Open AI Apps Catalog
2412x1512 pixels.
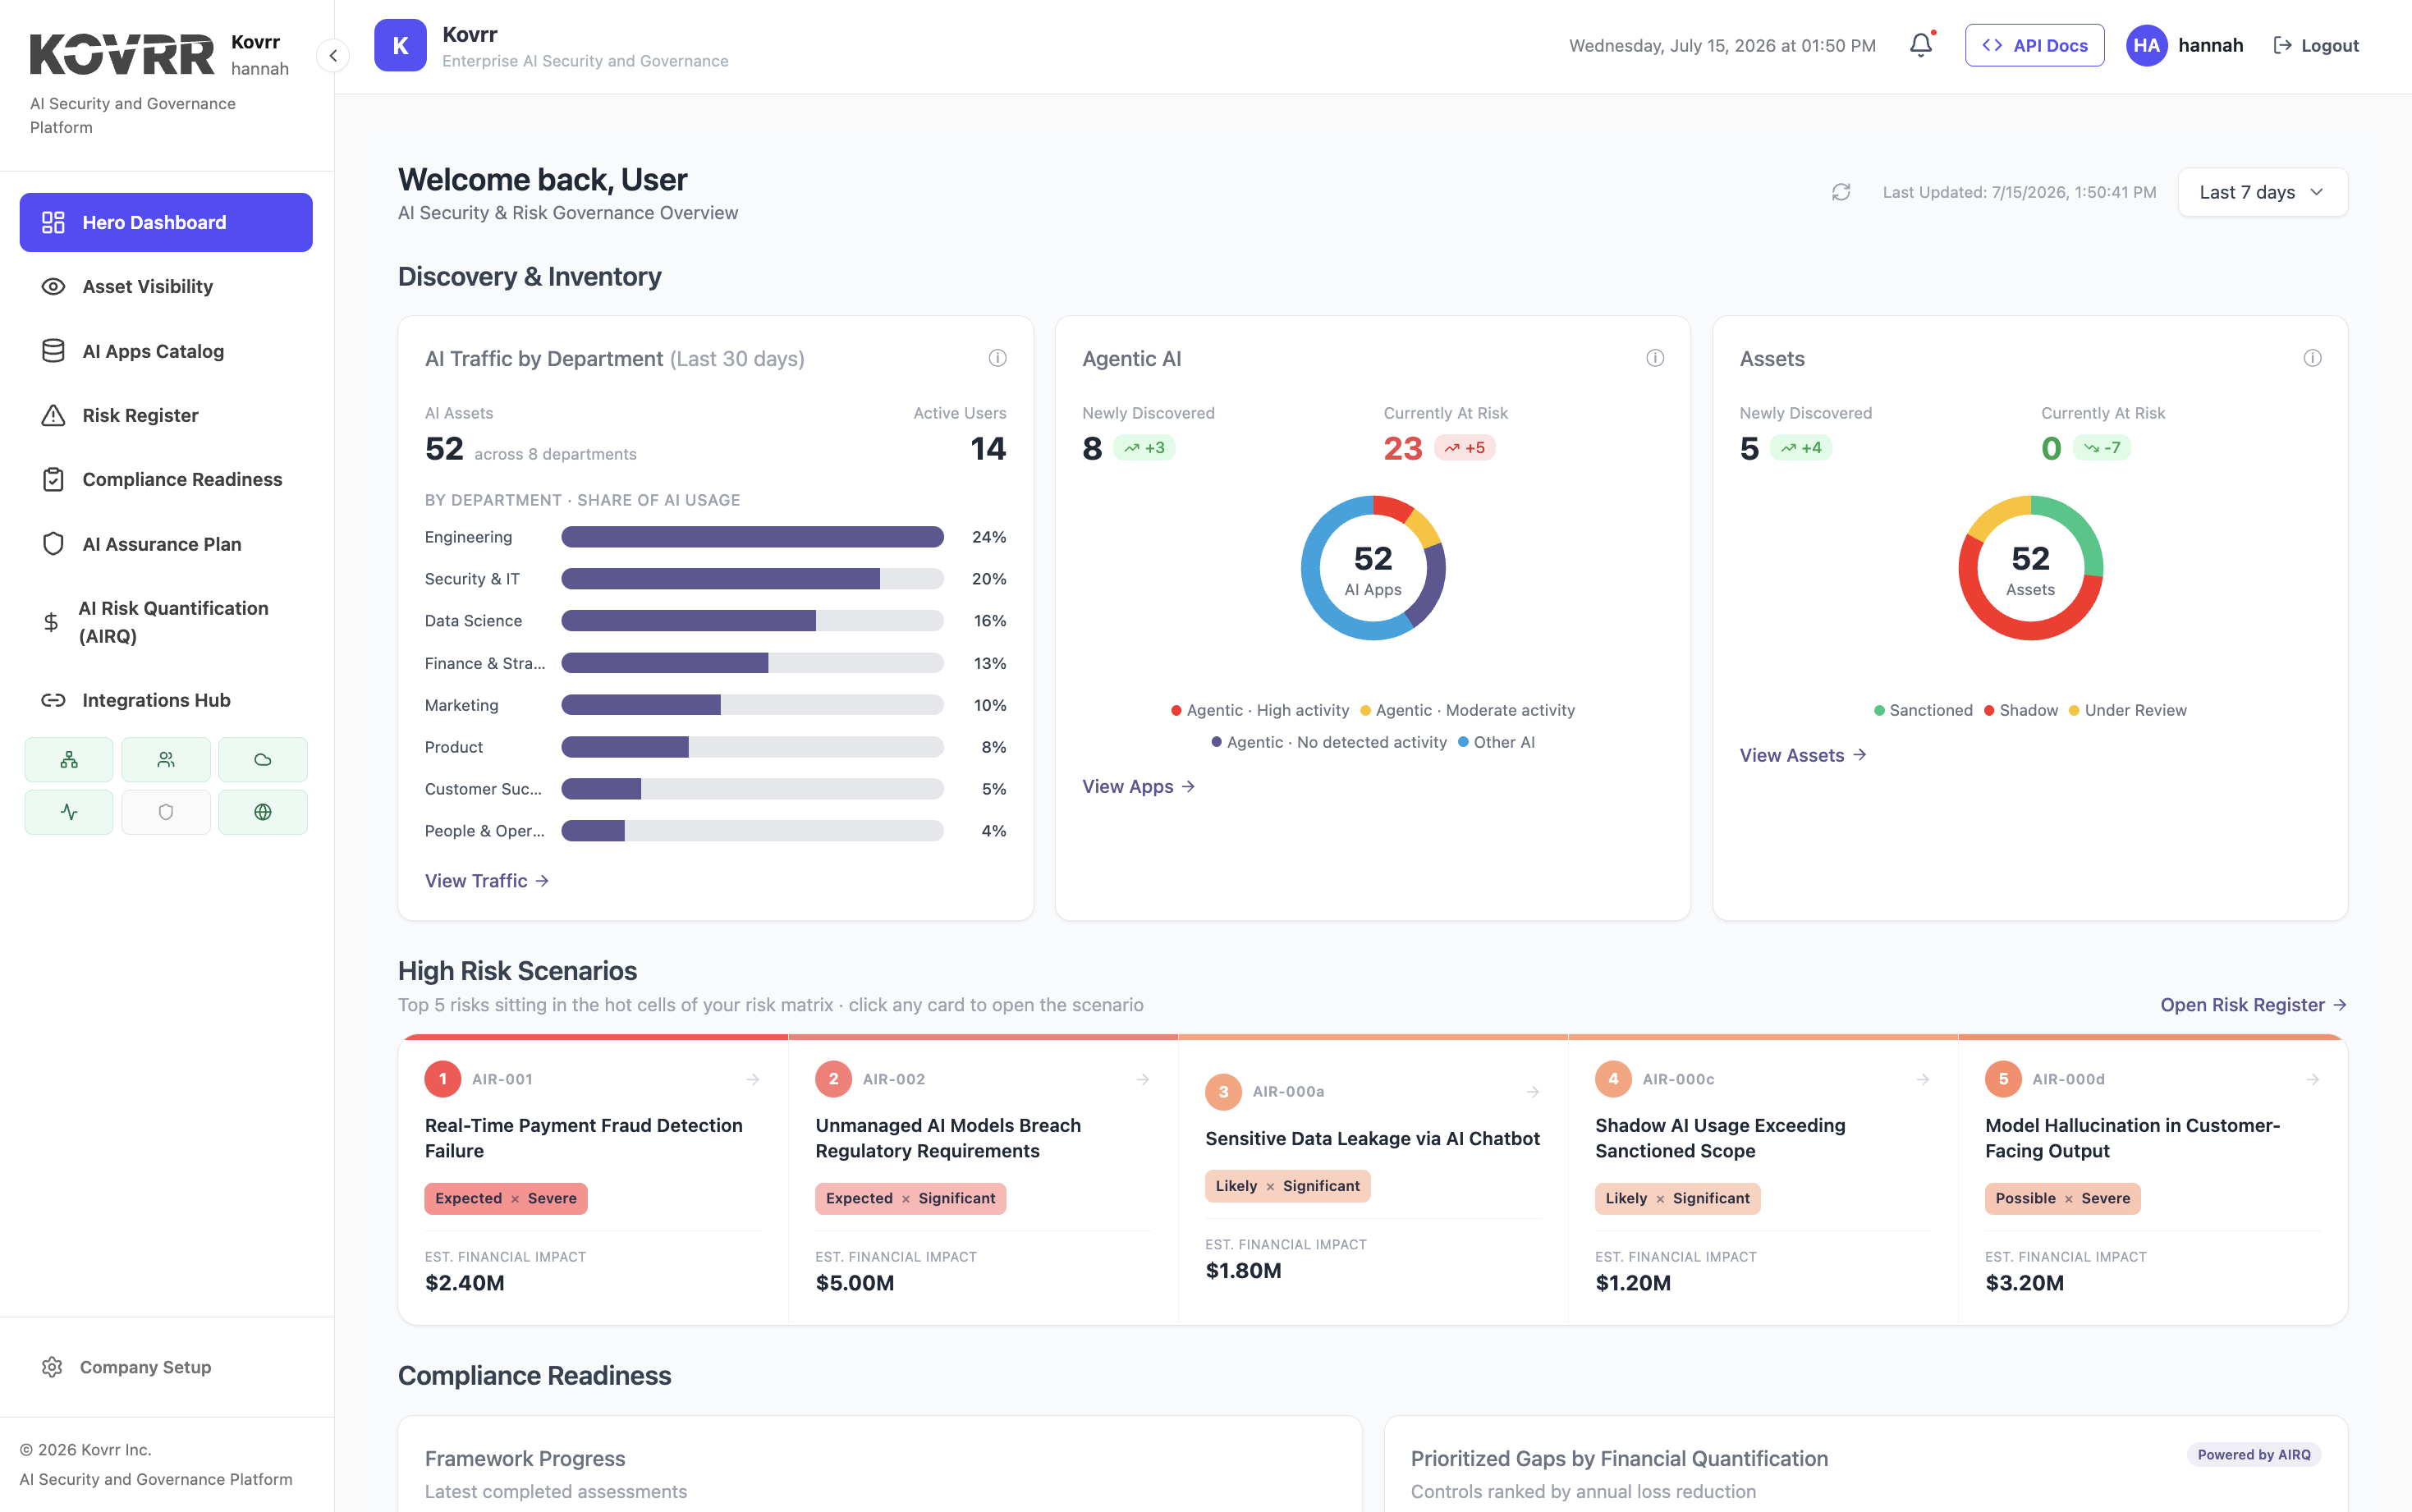[166, 351]
